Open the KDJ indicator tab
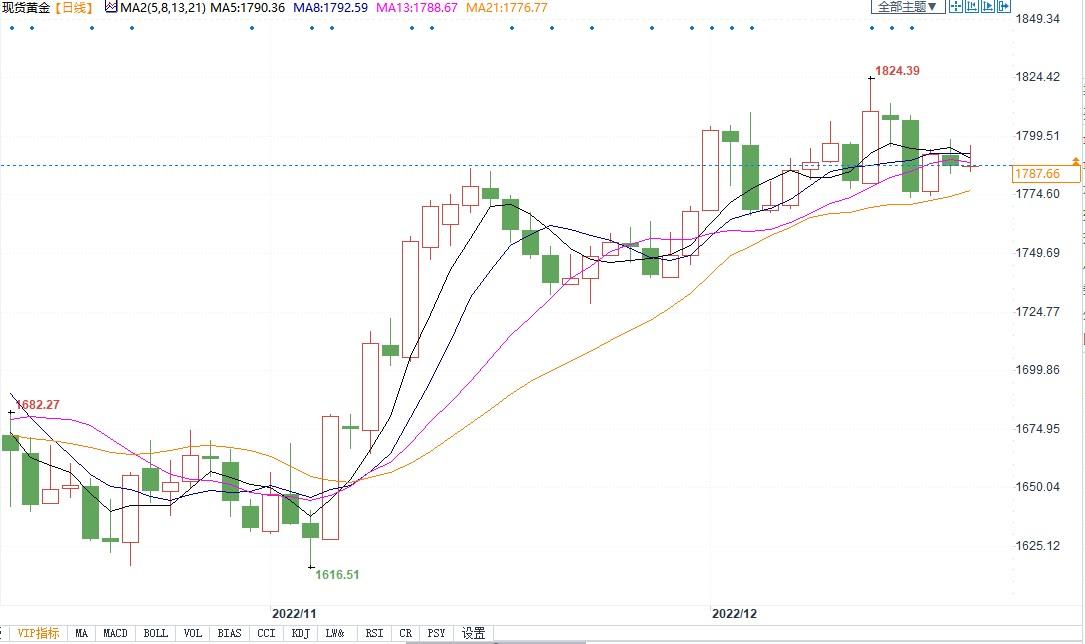This screenshot has height=644, width=1085. (299, 633)
